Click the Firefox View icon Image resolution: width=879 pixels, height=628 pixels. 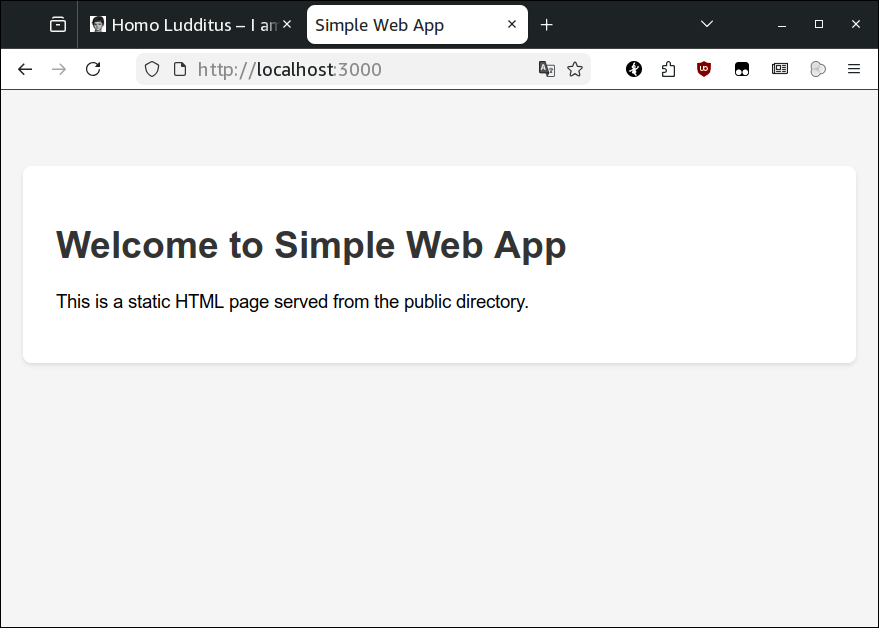point(58,24)
